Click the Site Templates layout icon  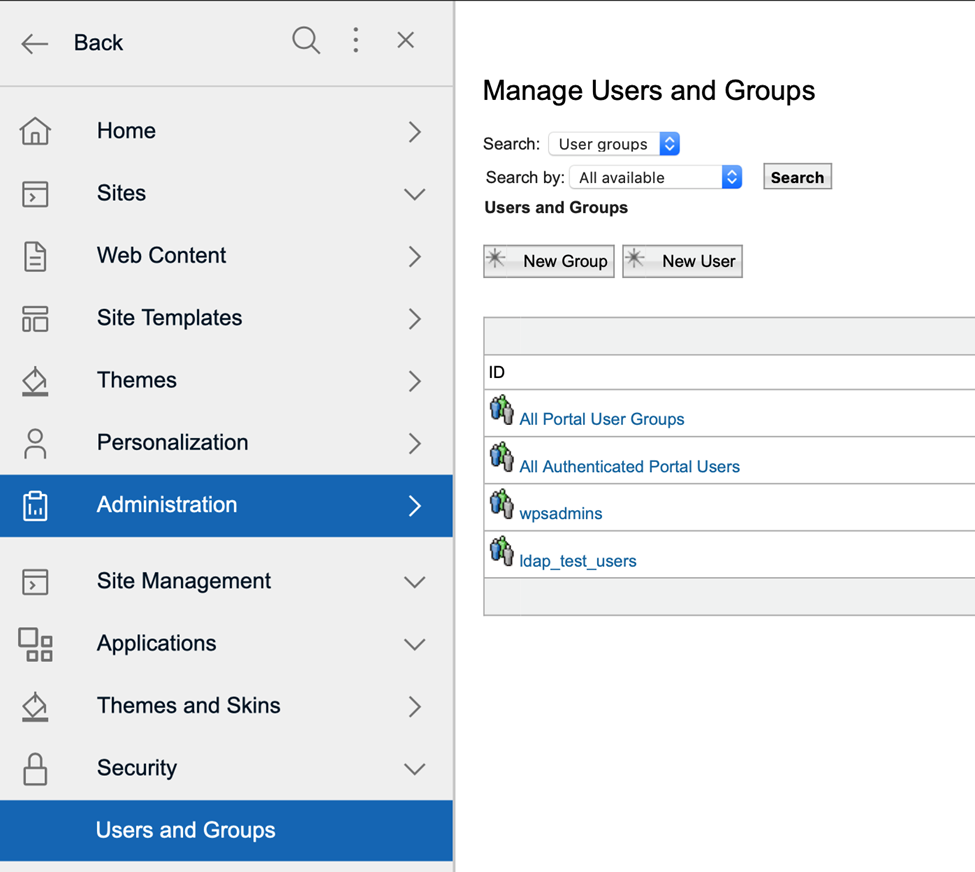(35, 318)
